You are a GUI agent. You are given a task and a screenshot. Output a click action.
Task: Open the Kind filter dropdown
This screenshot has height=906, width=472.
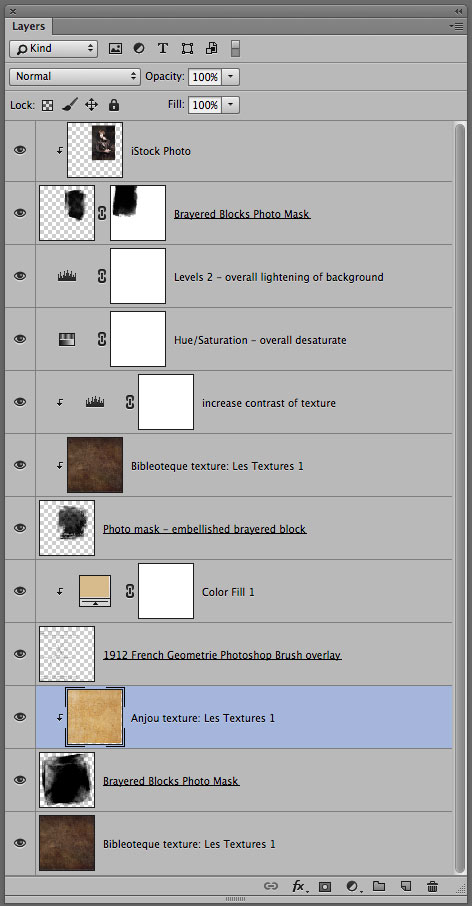[x=53, y=49]
